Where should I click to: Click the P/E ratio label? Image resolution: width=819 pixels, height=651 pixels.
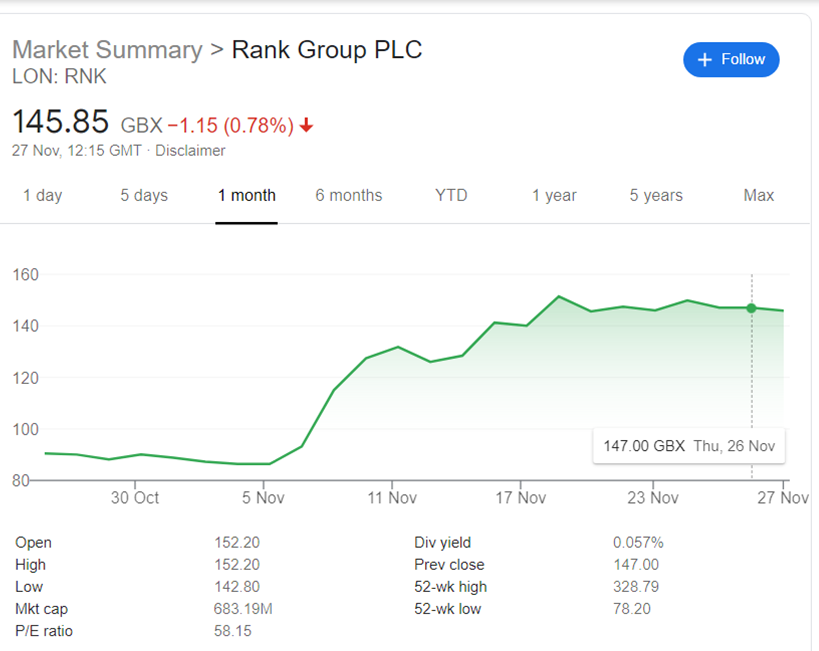pyautogui.click(x=44, y=631)
